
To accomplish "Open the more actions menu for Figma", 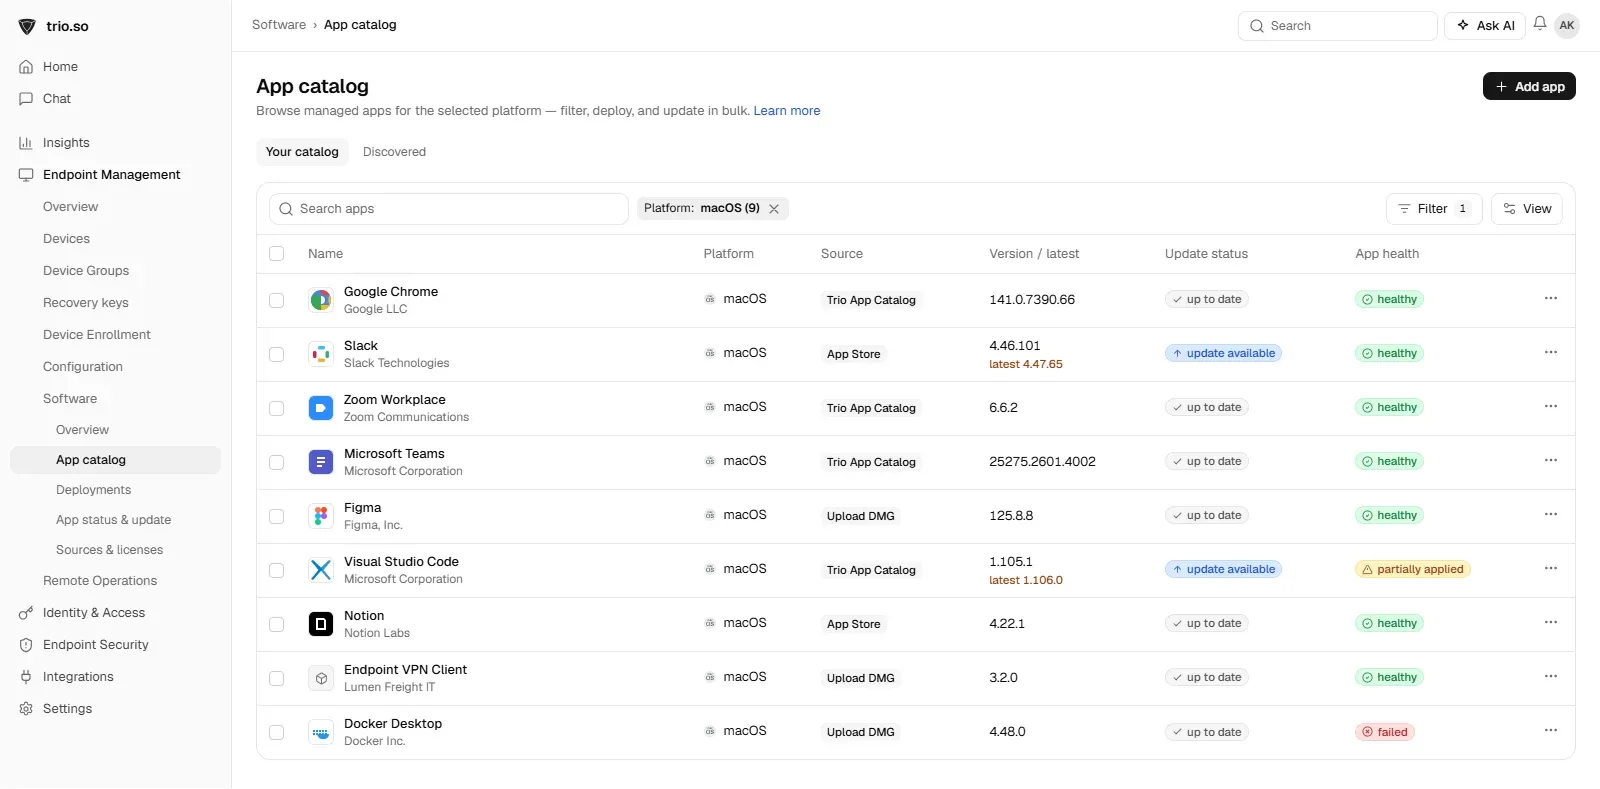I will tap(1551, 515).
